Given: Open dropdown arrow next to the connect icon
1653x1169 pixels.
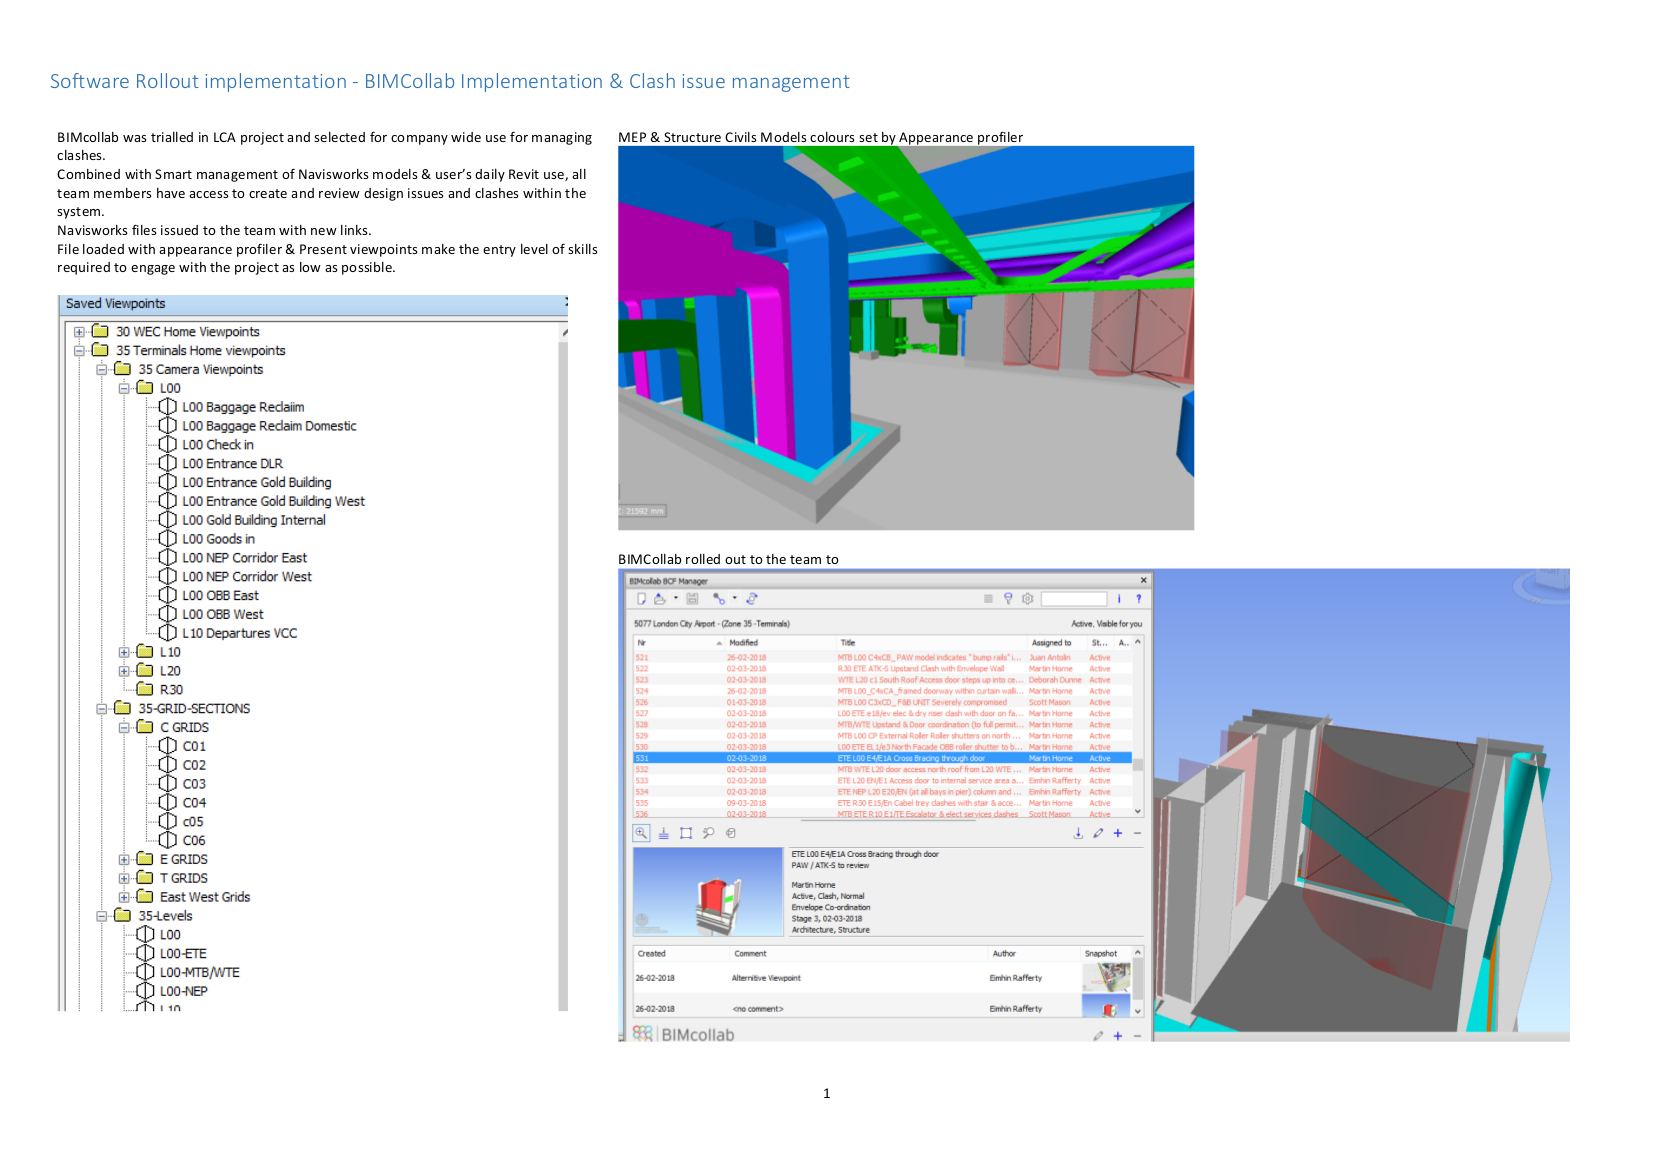Looking at the screenshot, I should [735, 599].
